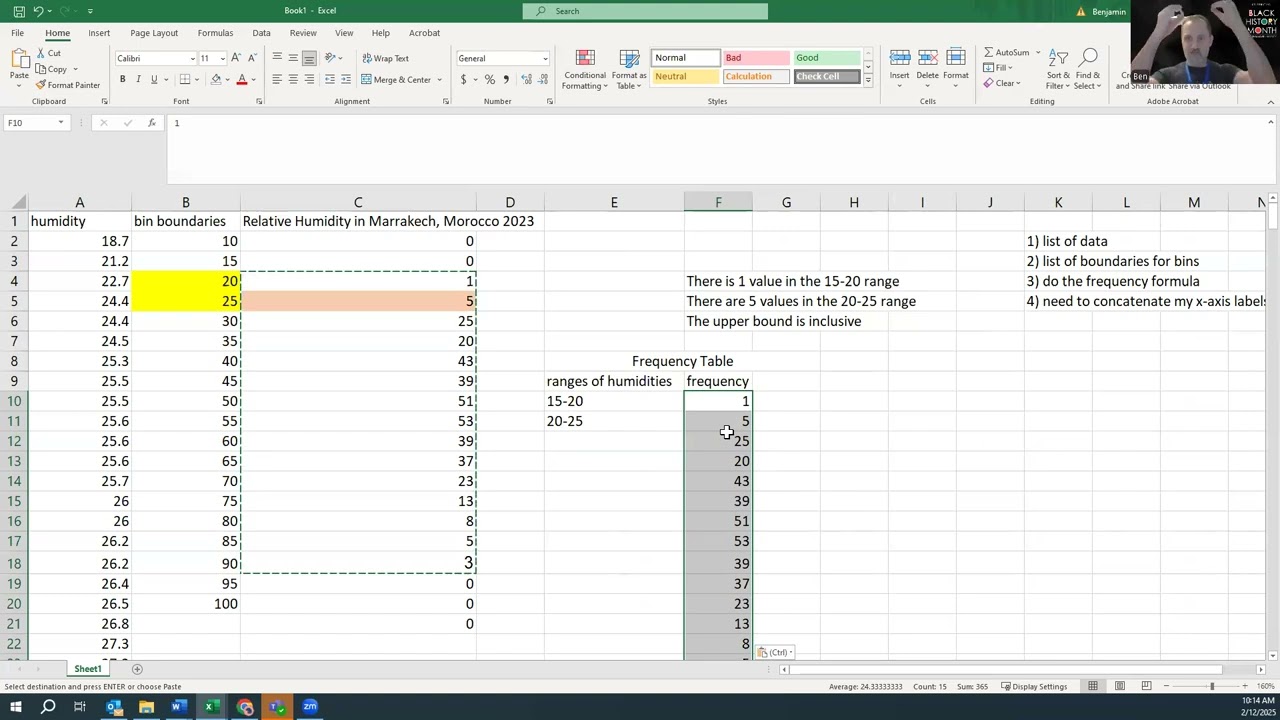Apply the Comma Style format
The width and height of the screenshot is (1280, 720).
[x=505, y=79]
